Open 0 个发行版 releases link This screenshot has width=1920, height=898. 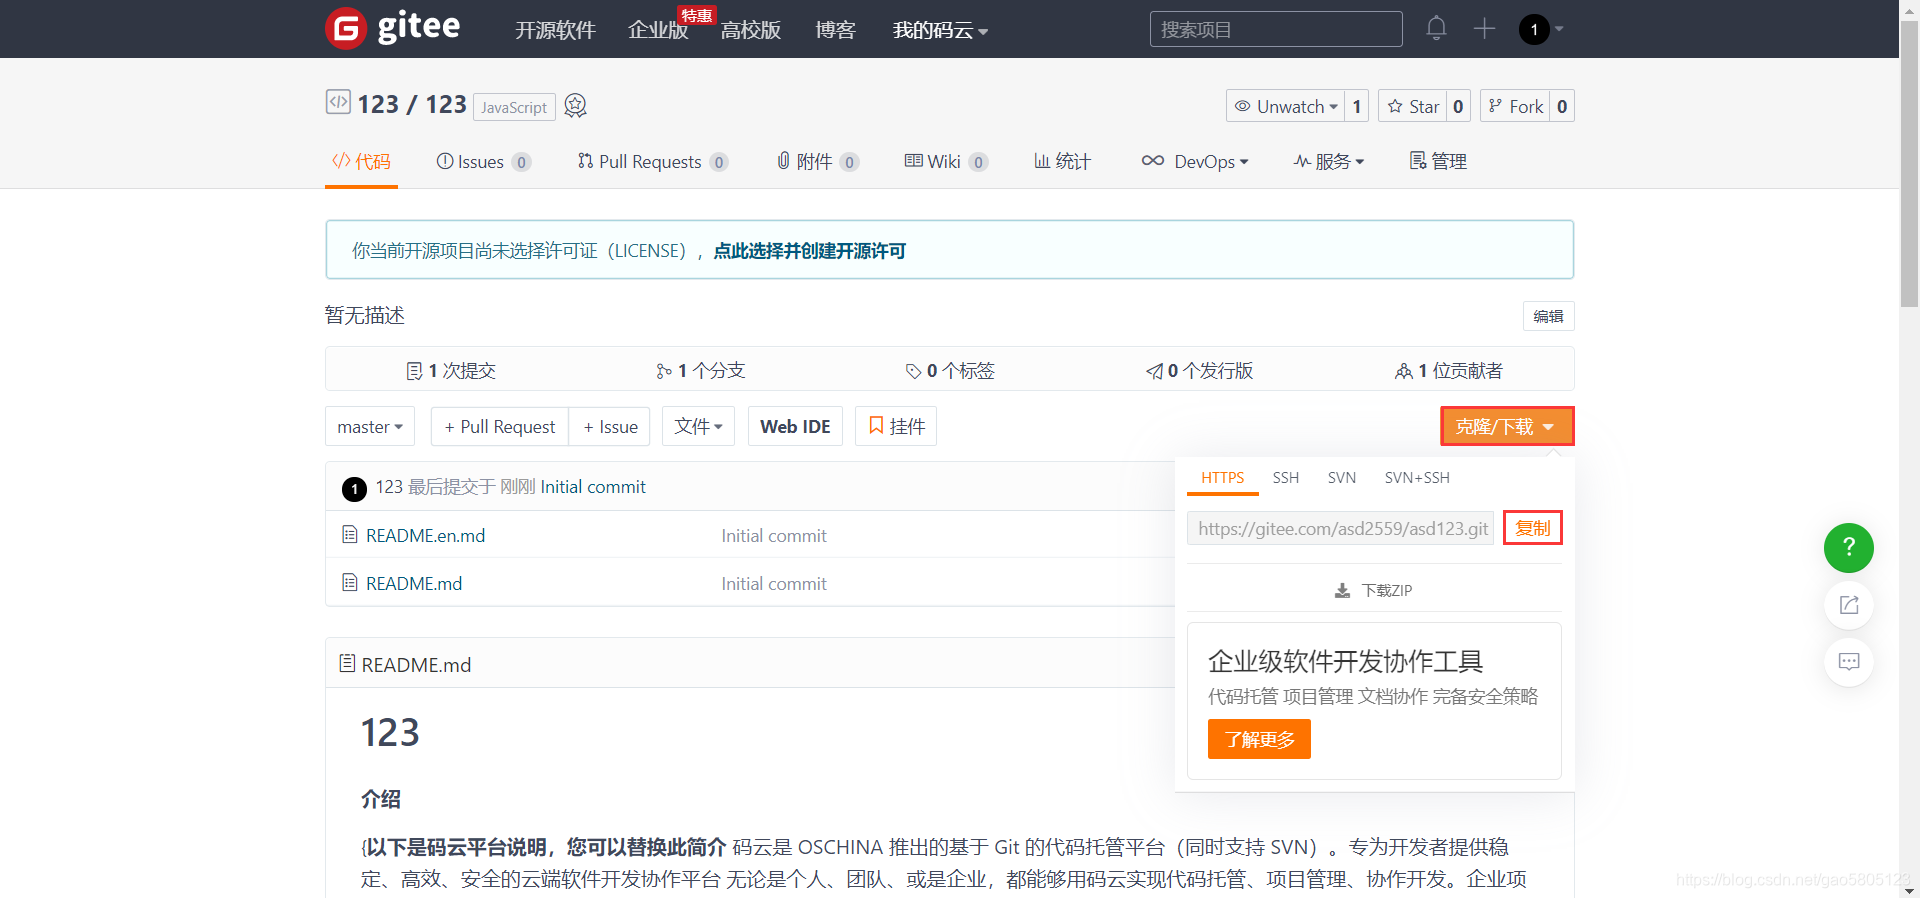coord(1200,371)
